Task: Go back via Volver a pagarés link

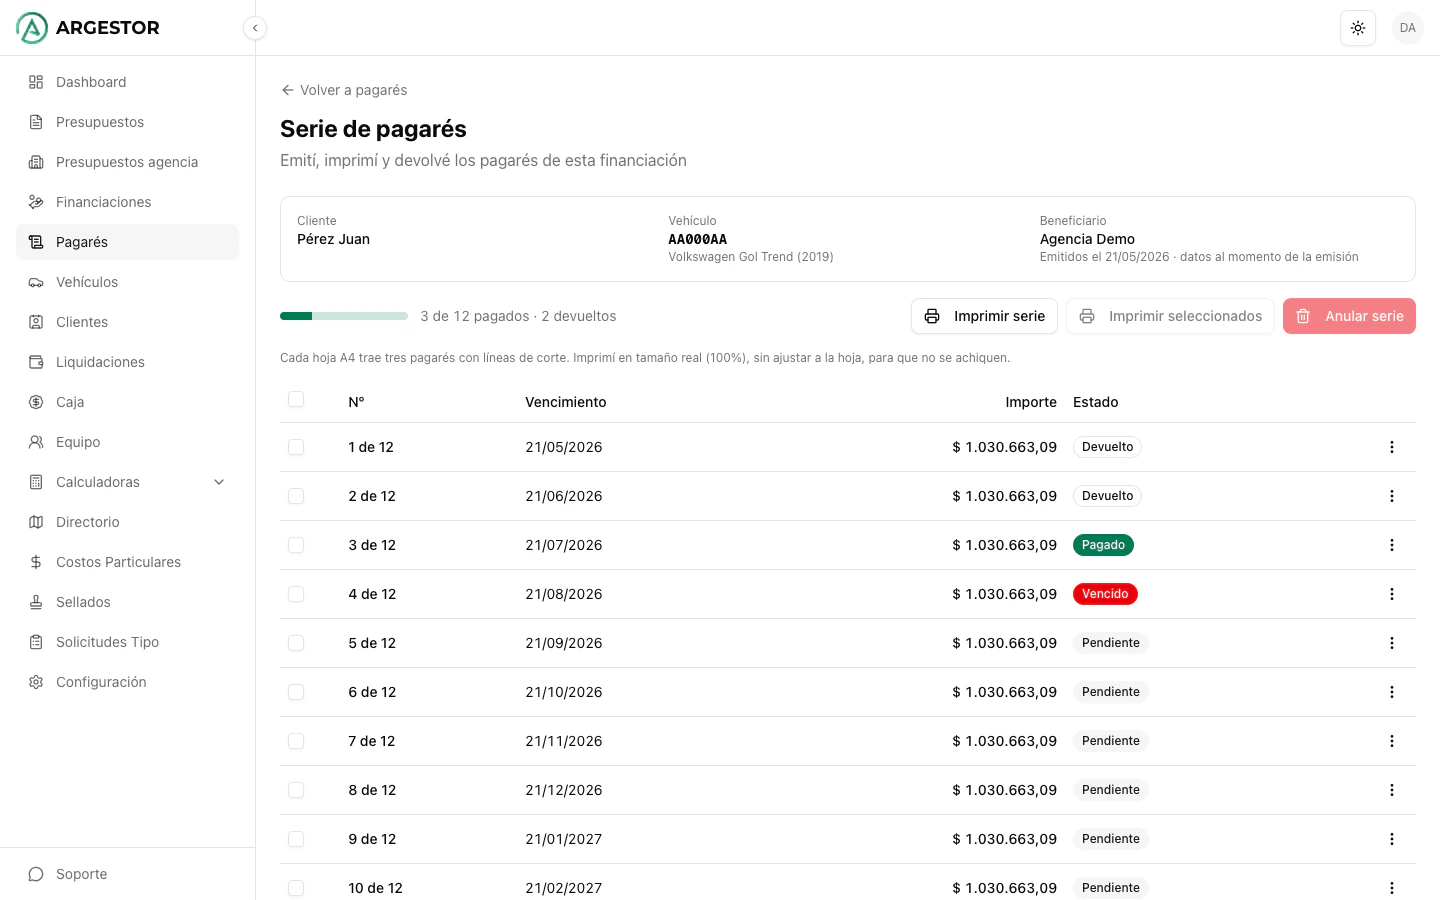Action: coord(344,90)
